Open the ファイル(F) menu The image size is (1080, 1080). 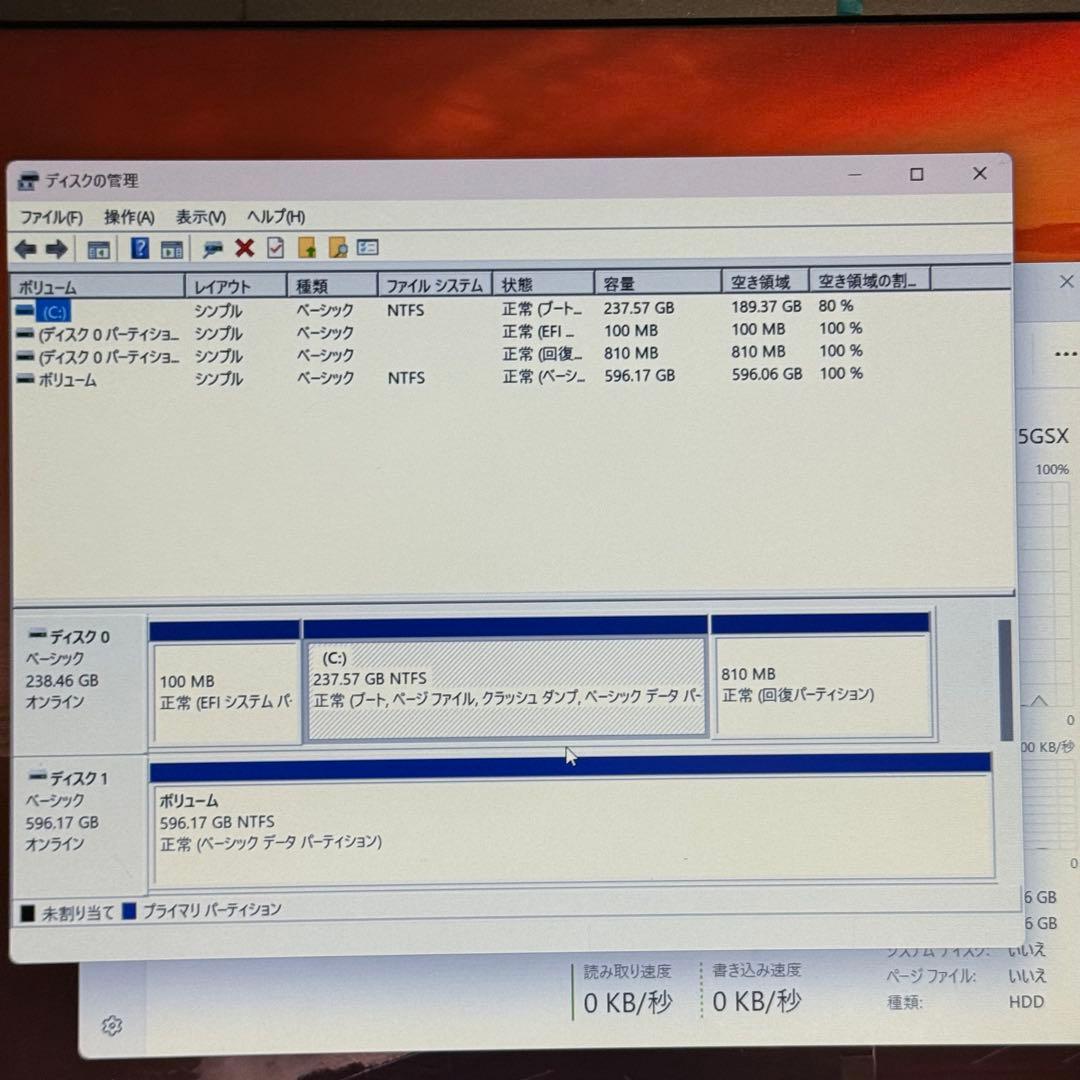pos(51,218)
